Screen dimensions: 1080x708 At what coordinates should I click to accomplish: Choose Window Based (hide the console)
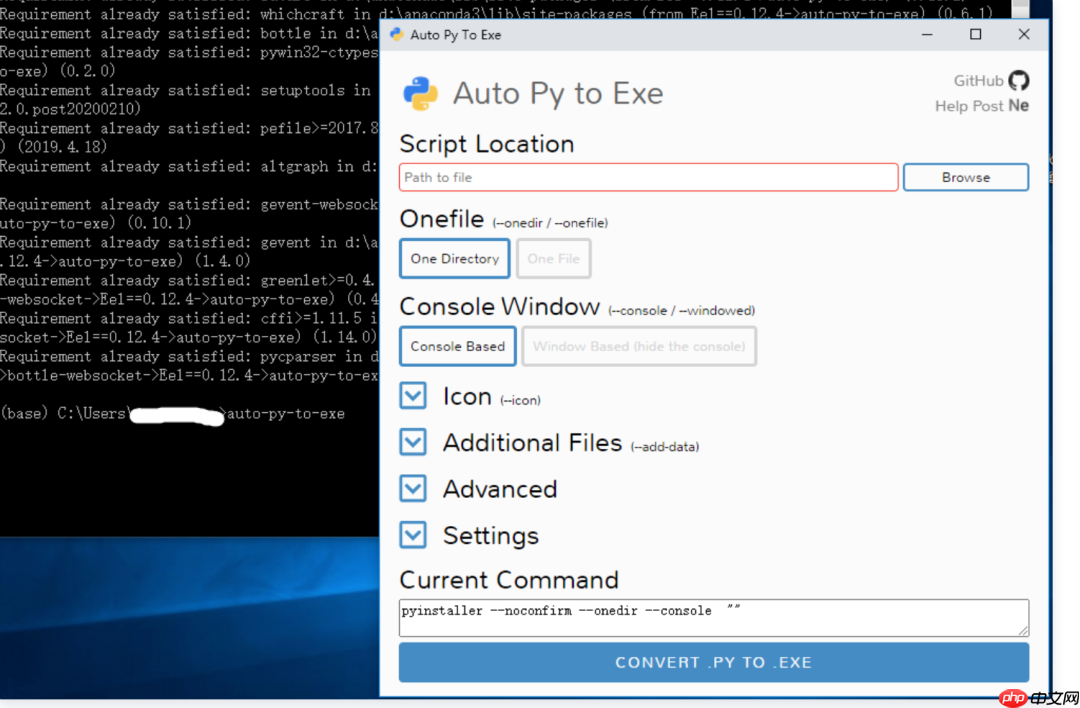tap(639, 346)
